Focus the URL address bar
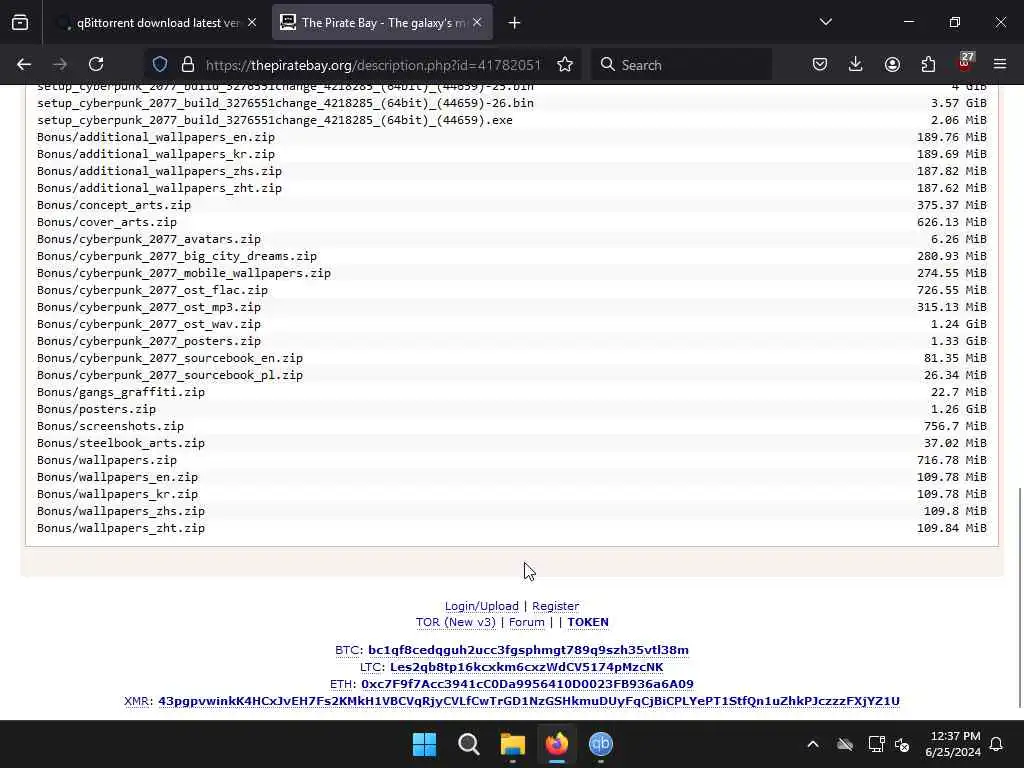1024x768 pixels. (373, 65)
